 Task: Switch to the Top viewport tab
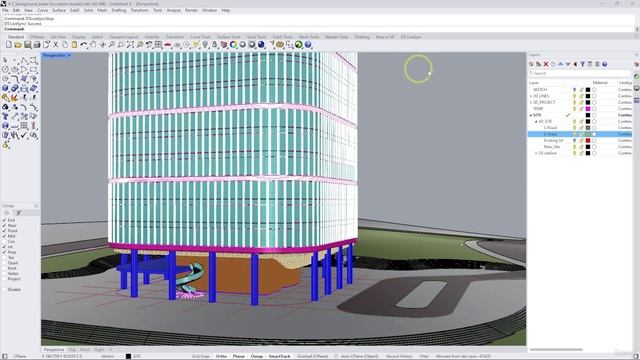click(x=72, y=350)
